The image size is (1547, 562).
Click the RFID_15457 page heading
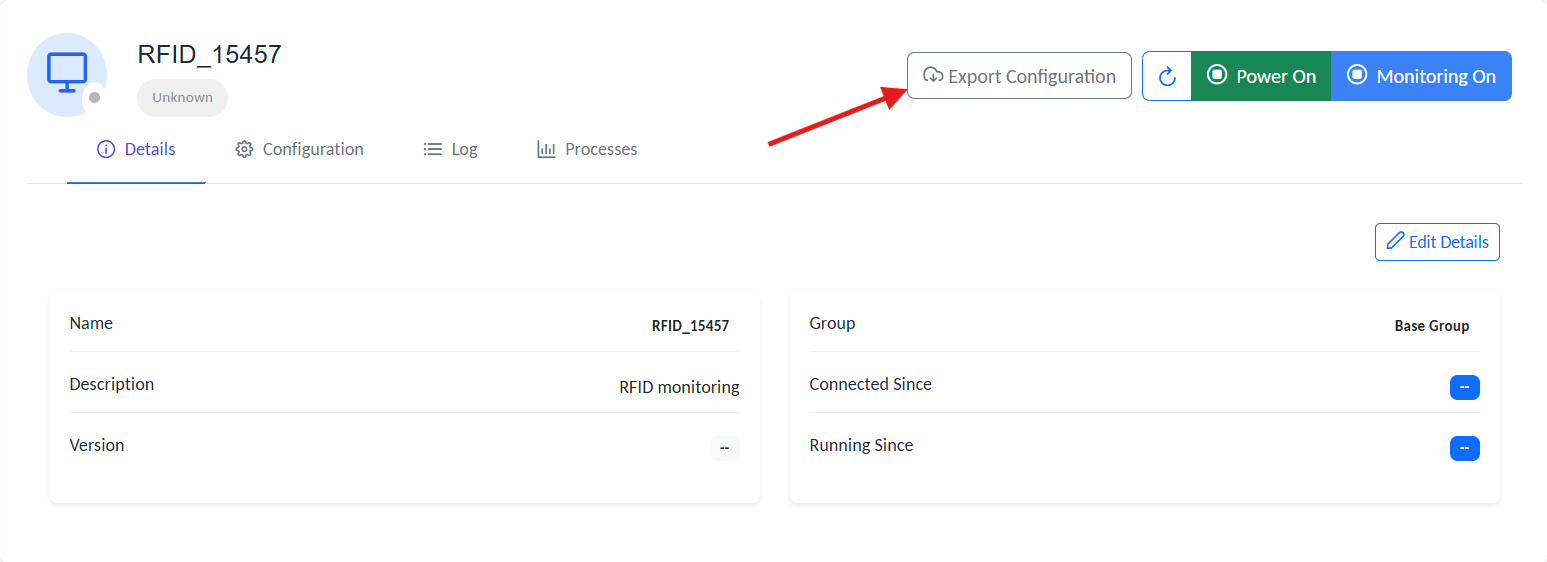tap(210, 54)
